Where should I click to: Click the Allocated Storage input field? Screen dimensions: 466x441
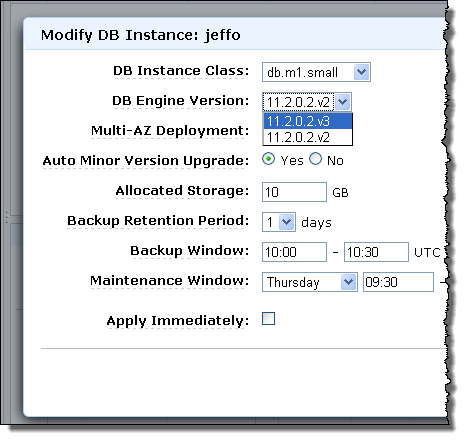point(294,192)
